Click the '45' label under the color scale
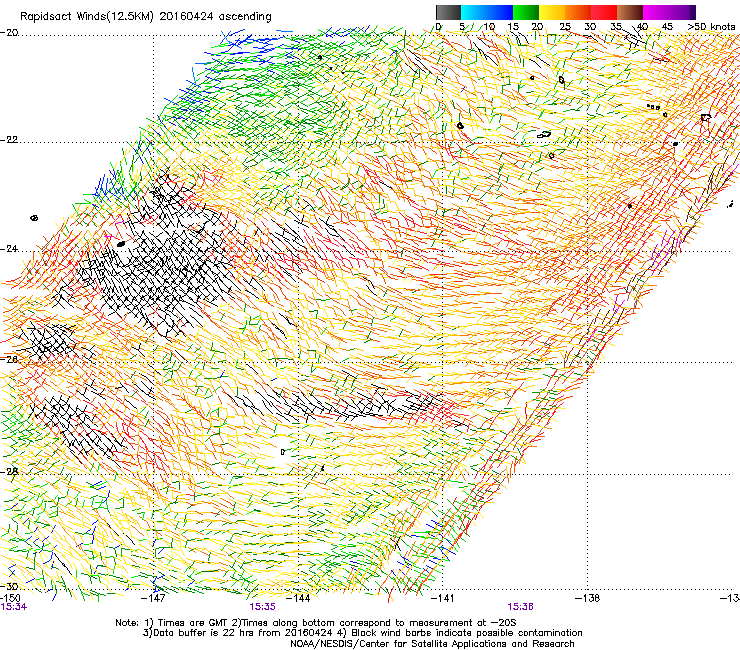Image resolution: width=740 pixels, height=650 pixels. coord(667,27)
